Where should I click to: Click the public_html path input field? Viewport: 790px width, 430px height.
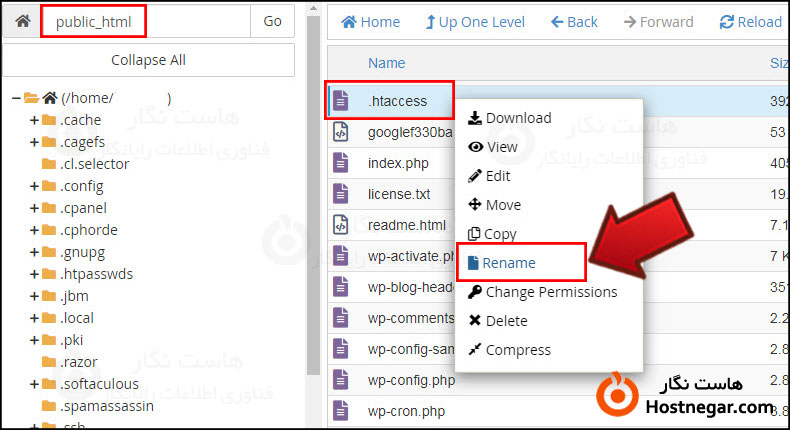point(145,21)
